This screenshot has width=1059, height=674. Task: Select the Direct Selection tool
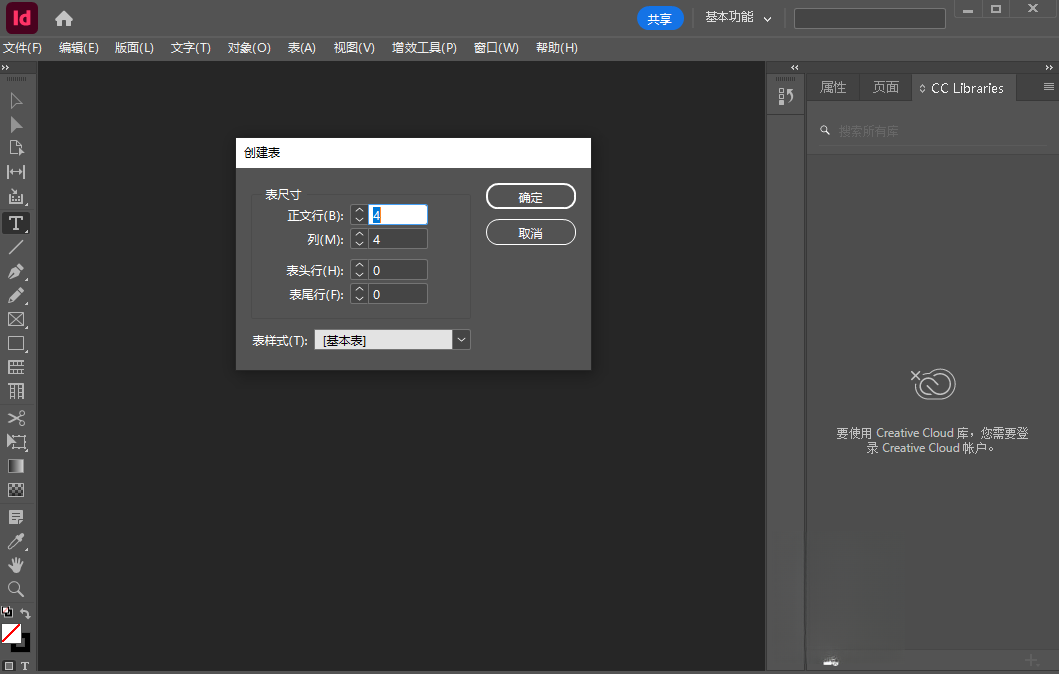(x=16, y=125)
